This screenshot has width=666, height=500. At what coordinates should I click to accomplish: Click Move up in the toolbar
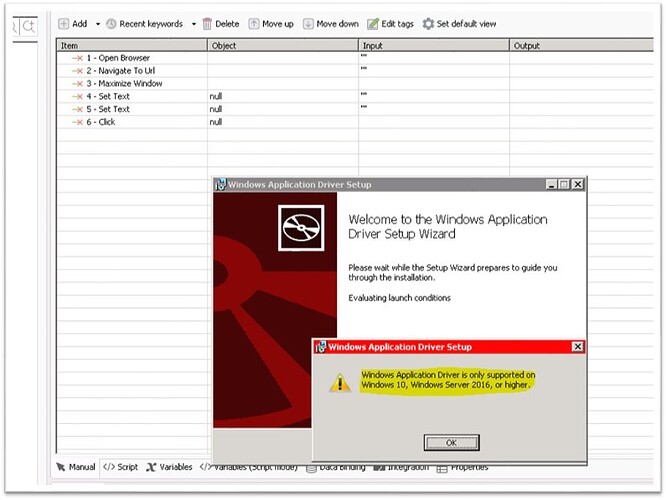271,24
